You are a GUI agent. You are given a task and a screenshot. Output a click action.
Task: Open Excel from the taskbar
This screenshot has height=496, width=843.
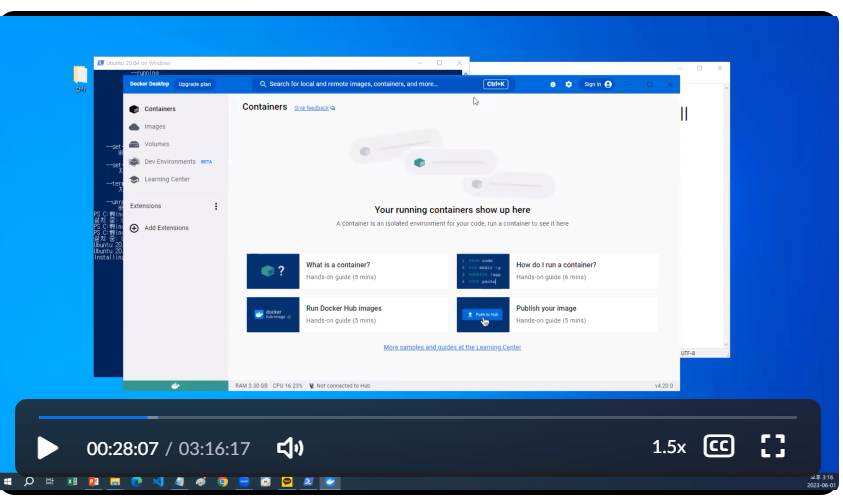(x=72, y=483)
